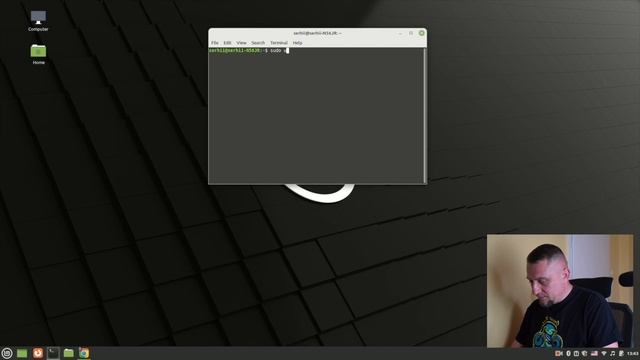This screenshot has width=640, height=360.
Task: Open the Help menu in terminal
Action: 298,43
